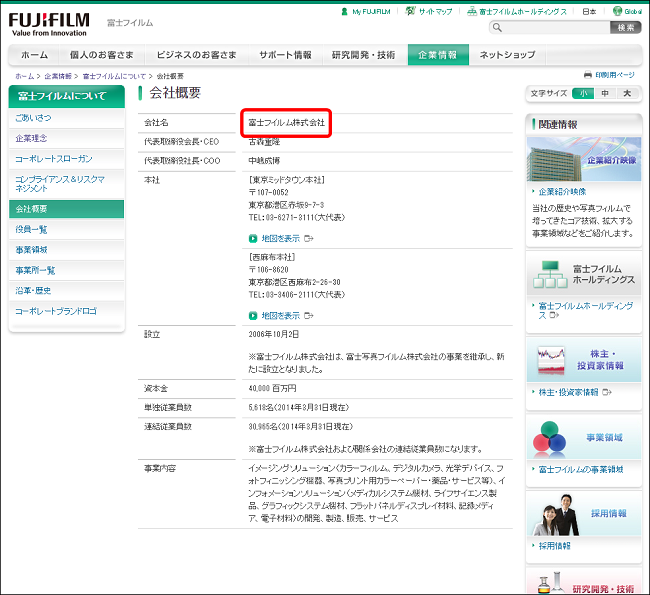Viewport: 650px width, 595px height.
Task: Click 企業紹介映像 building thumbnail
Action: click(584, 159)
